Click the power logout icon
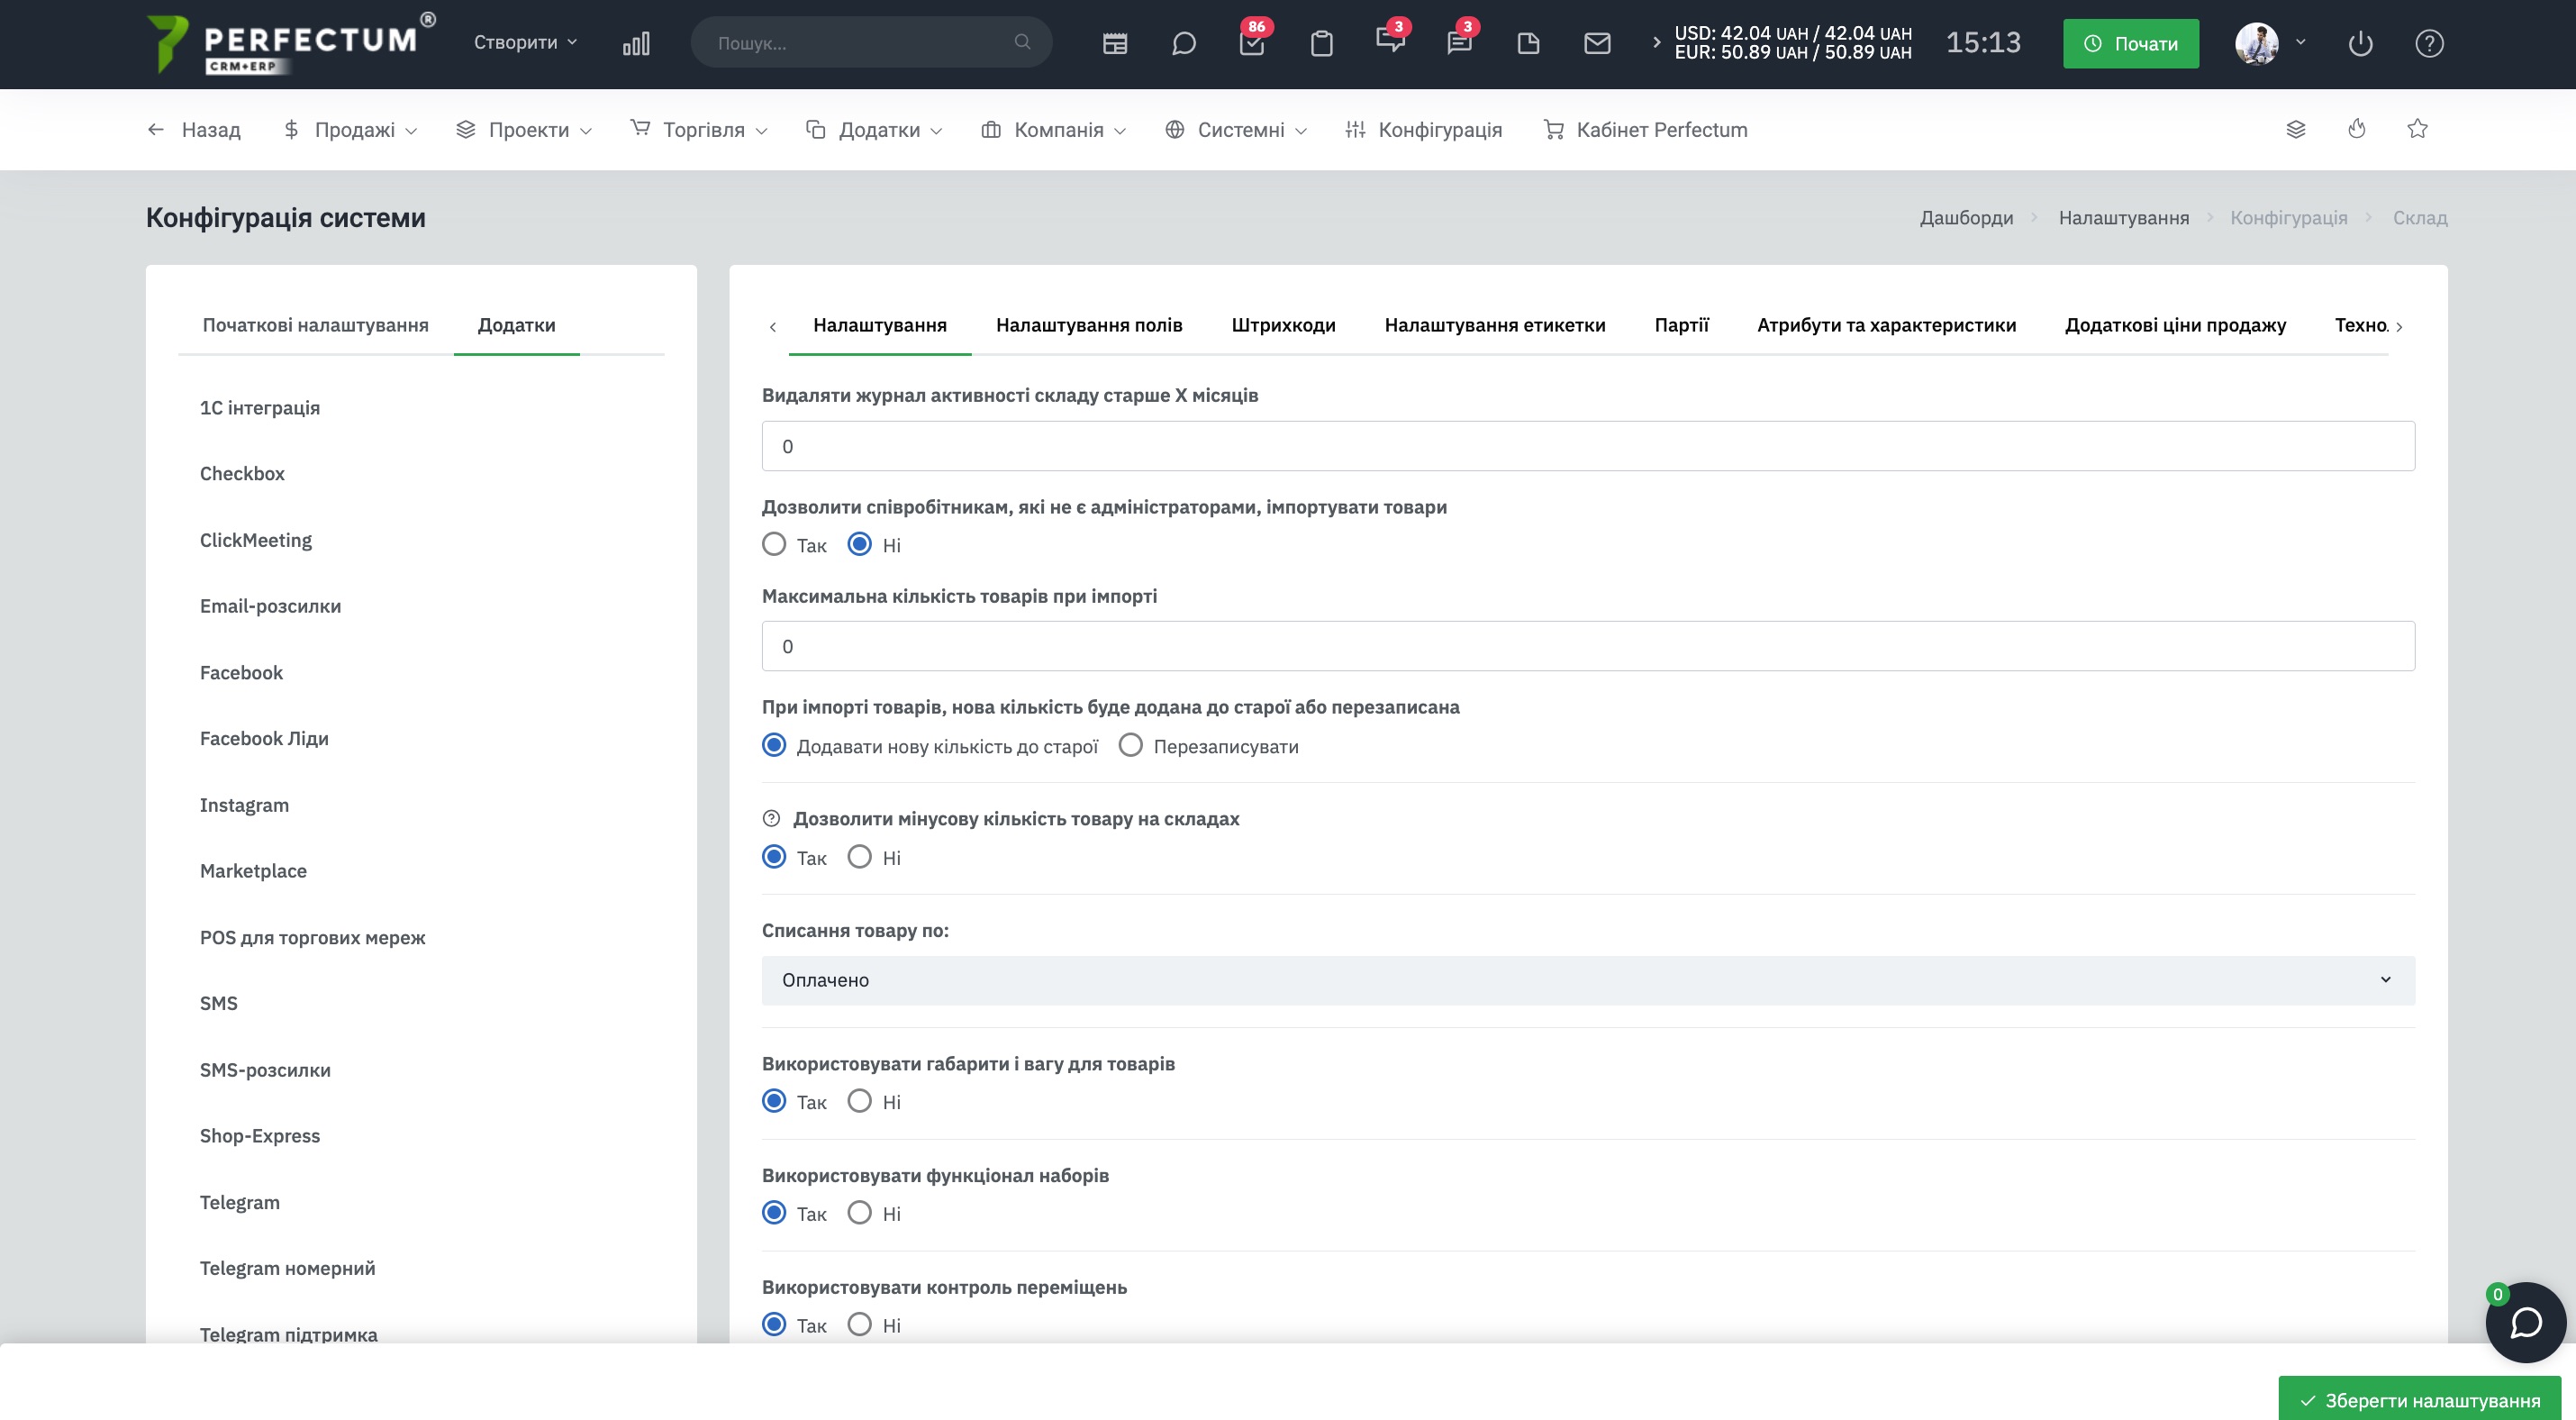 point(2360,43)
